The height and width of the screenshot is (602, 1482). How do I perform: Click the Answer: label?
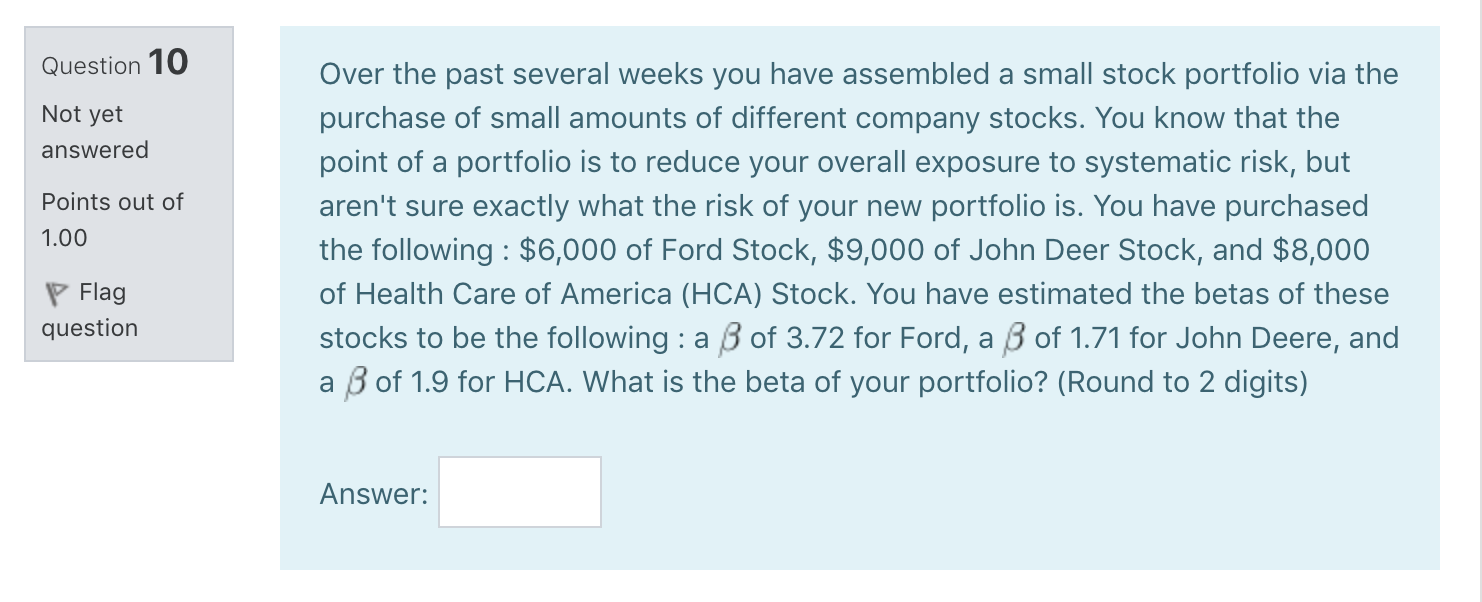point(373,494)
